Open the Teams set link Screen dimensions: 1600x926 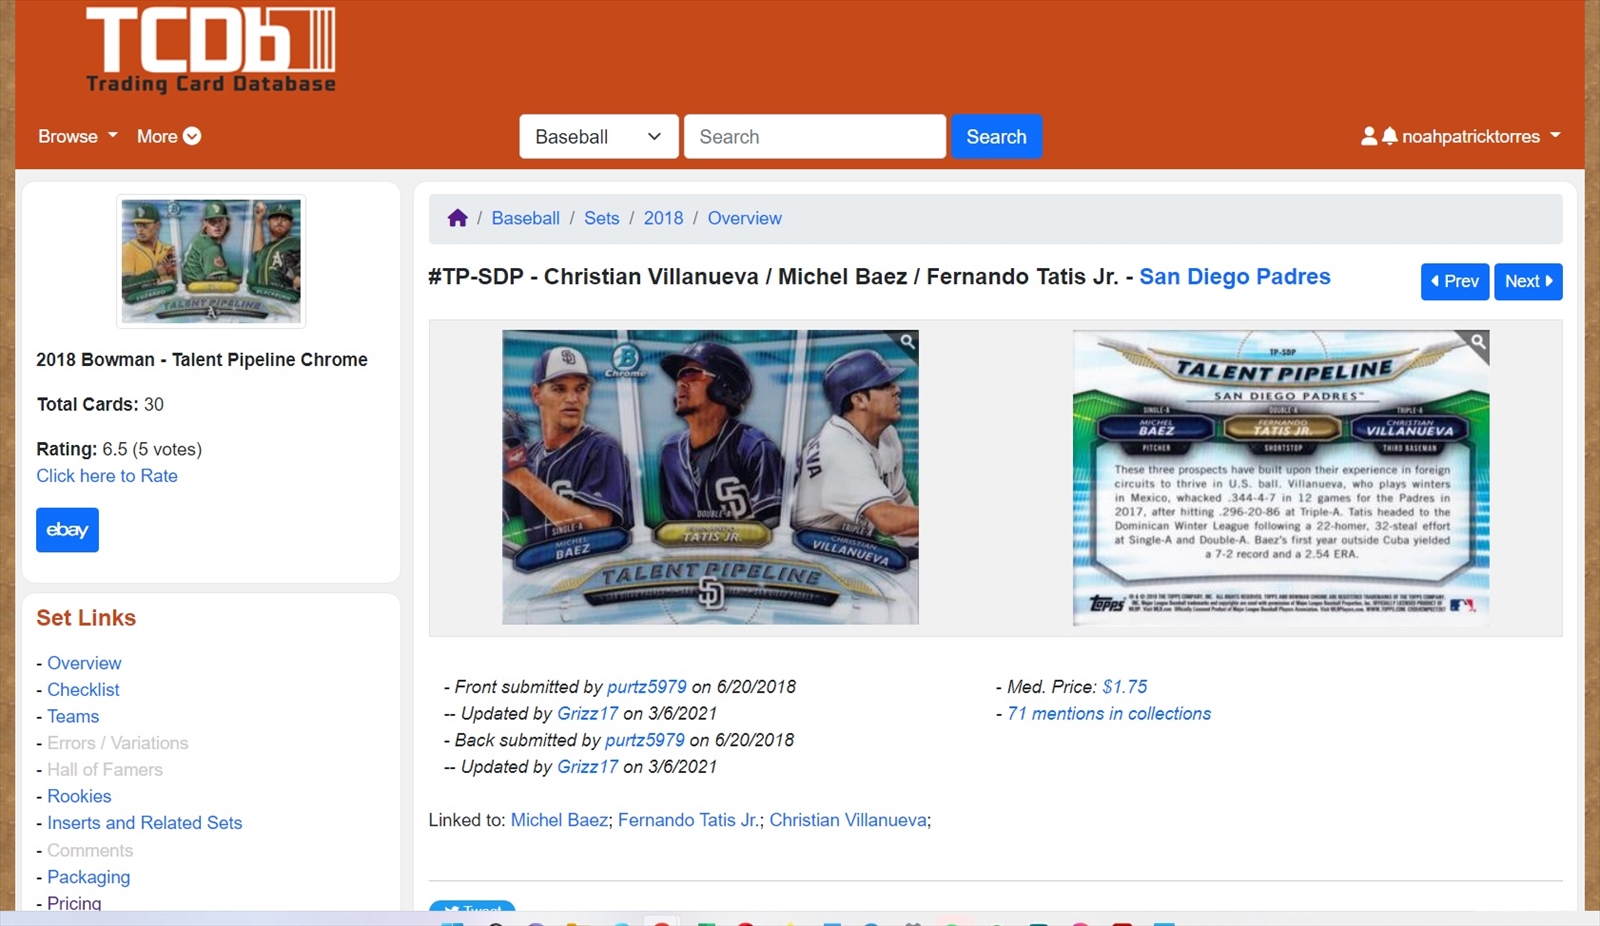[x=73, y=716]
